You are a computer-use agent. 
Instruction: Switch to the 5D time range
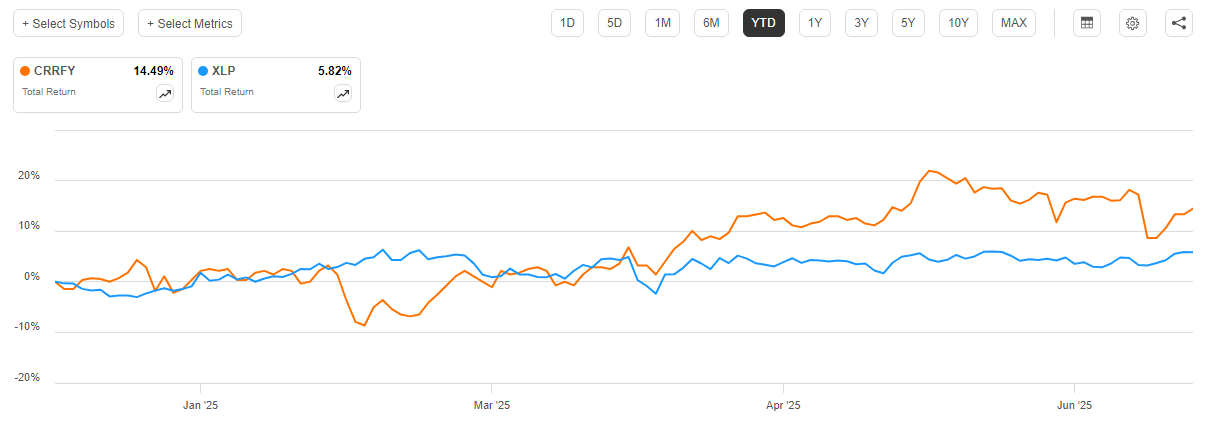click(x=615, y=23)
